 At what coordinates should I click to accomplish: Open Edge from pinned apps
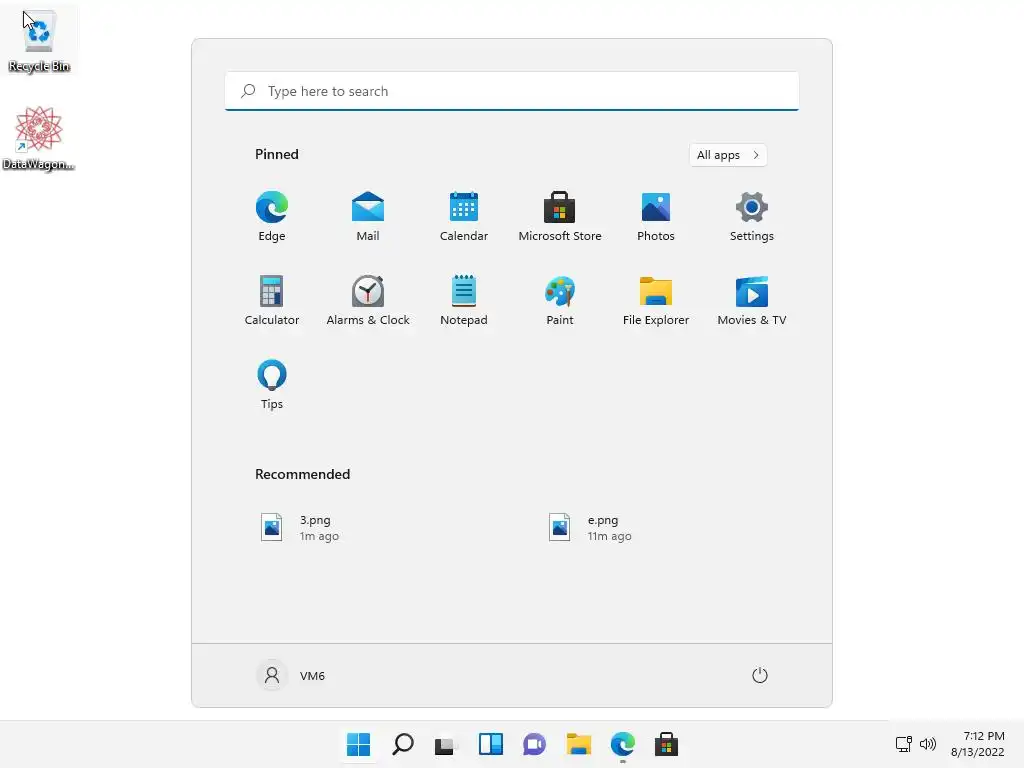(272, 216)
